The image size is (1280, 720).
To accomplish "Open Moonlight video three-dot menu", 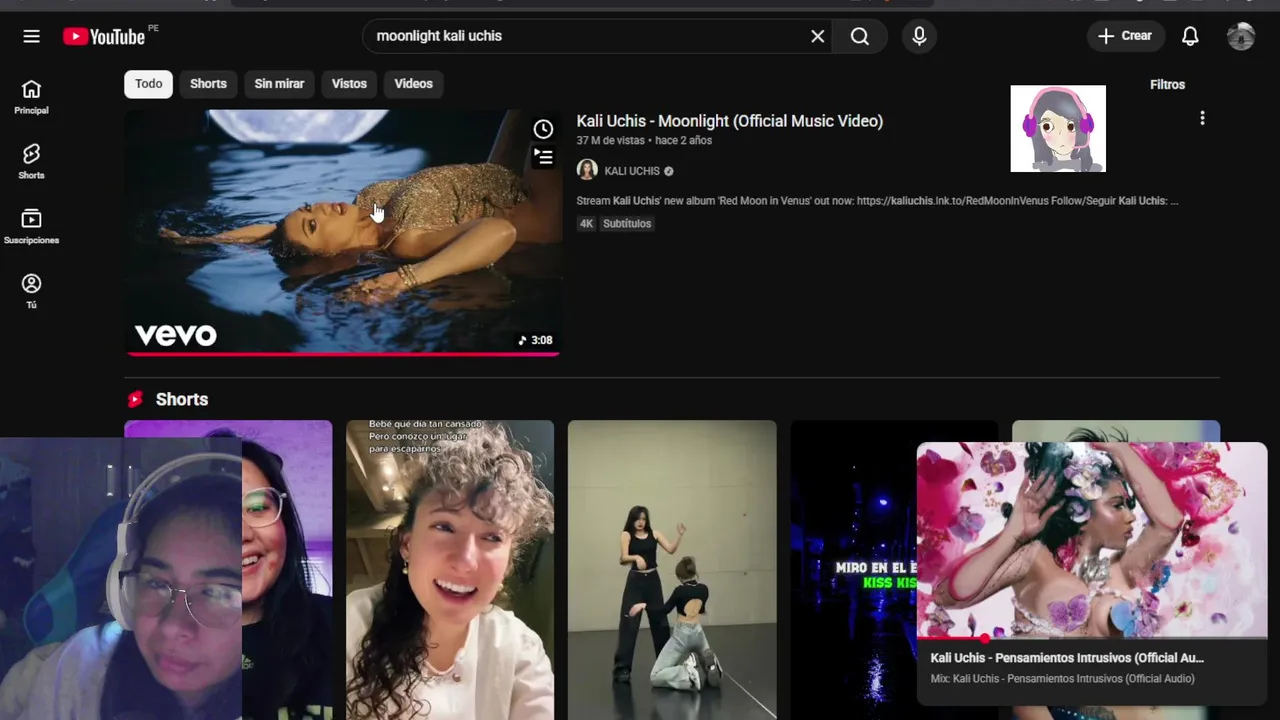I will point(1202,118).
